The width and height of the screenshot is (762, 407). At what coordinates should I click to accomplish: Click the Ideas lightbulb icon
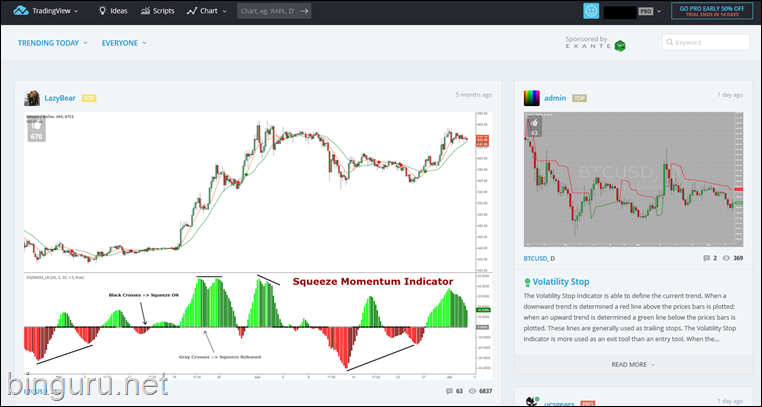(102, 11)
